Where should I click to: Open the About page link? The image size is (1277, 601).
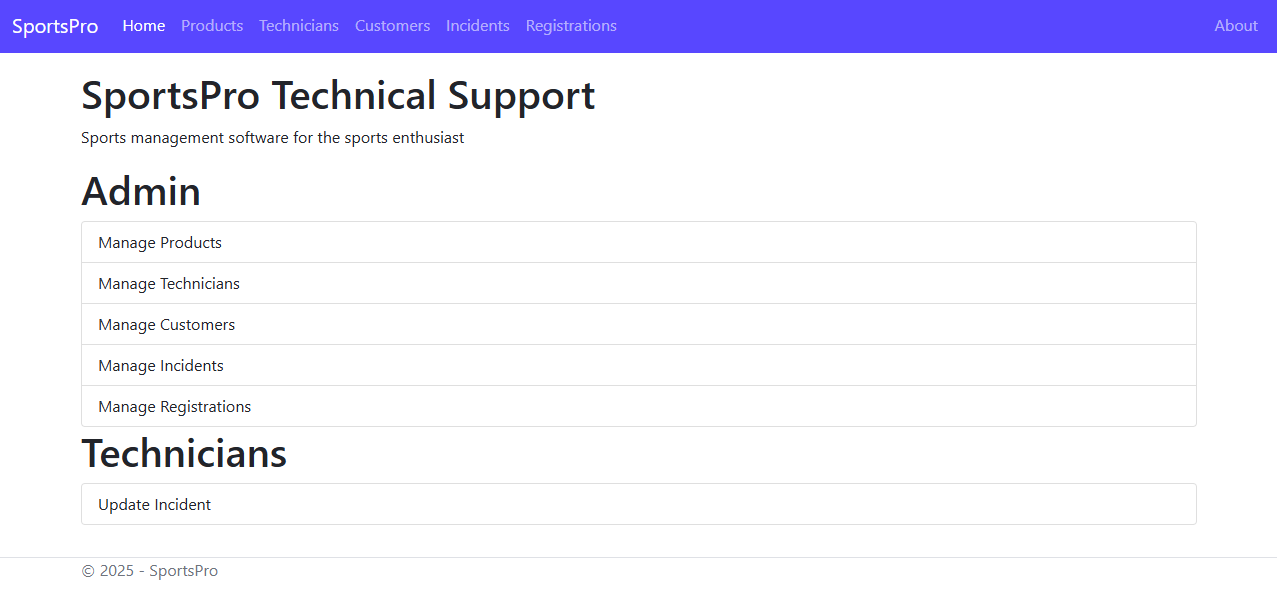click(x=1236, y=26)
